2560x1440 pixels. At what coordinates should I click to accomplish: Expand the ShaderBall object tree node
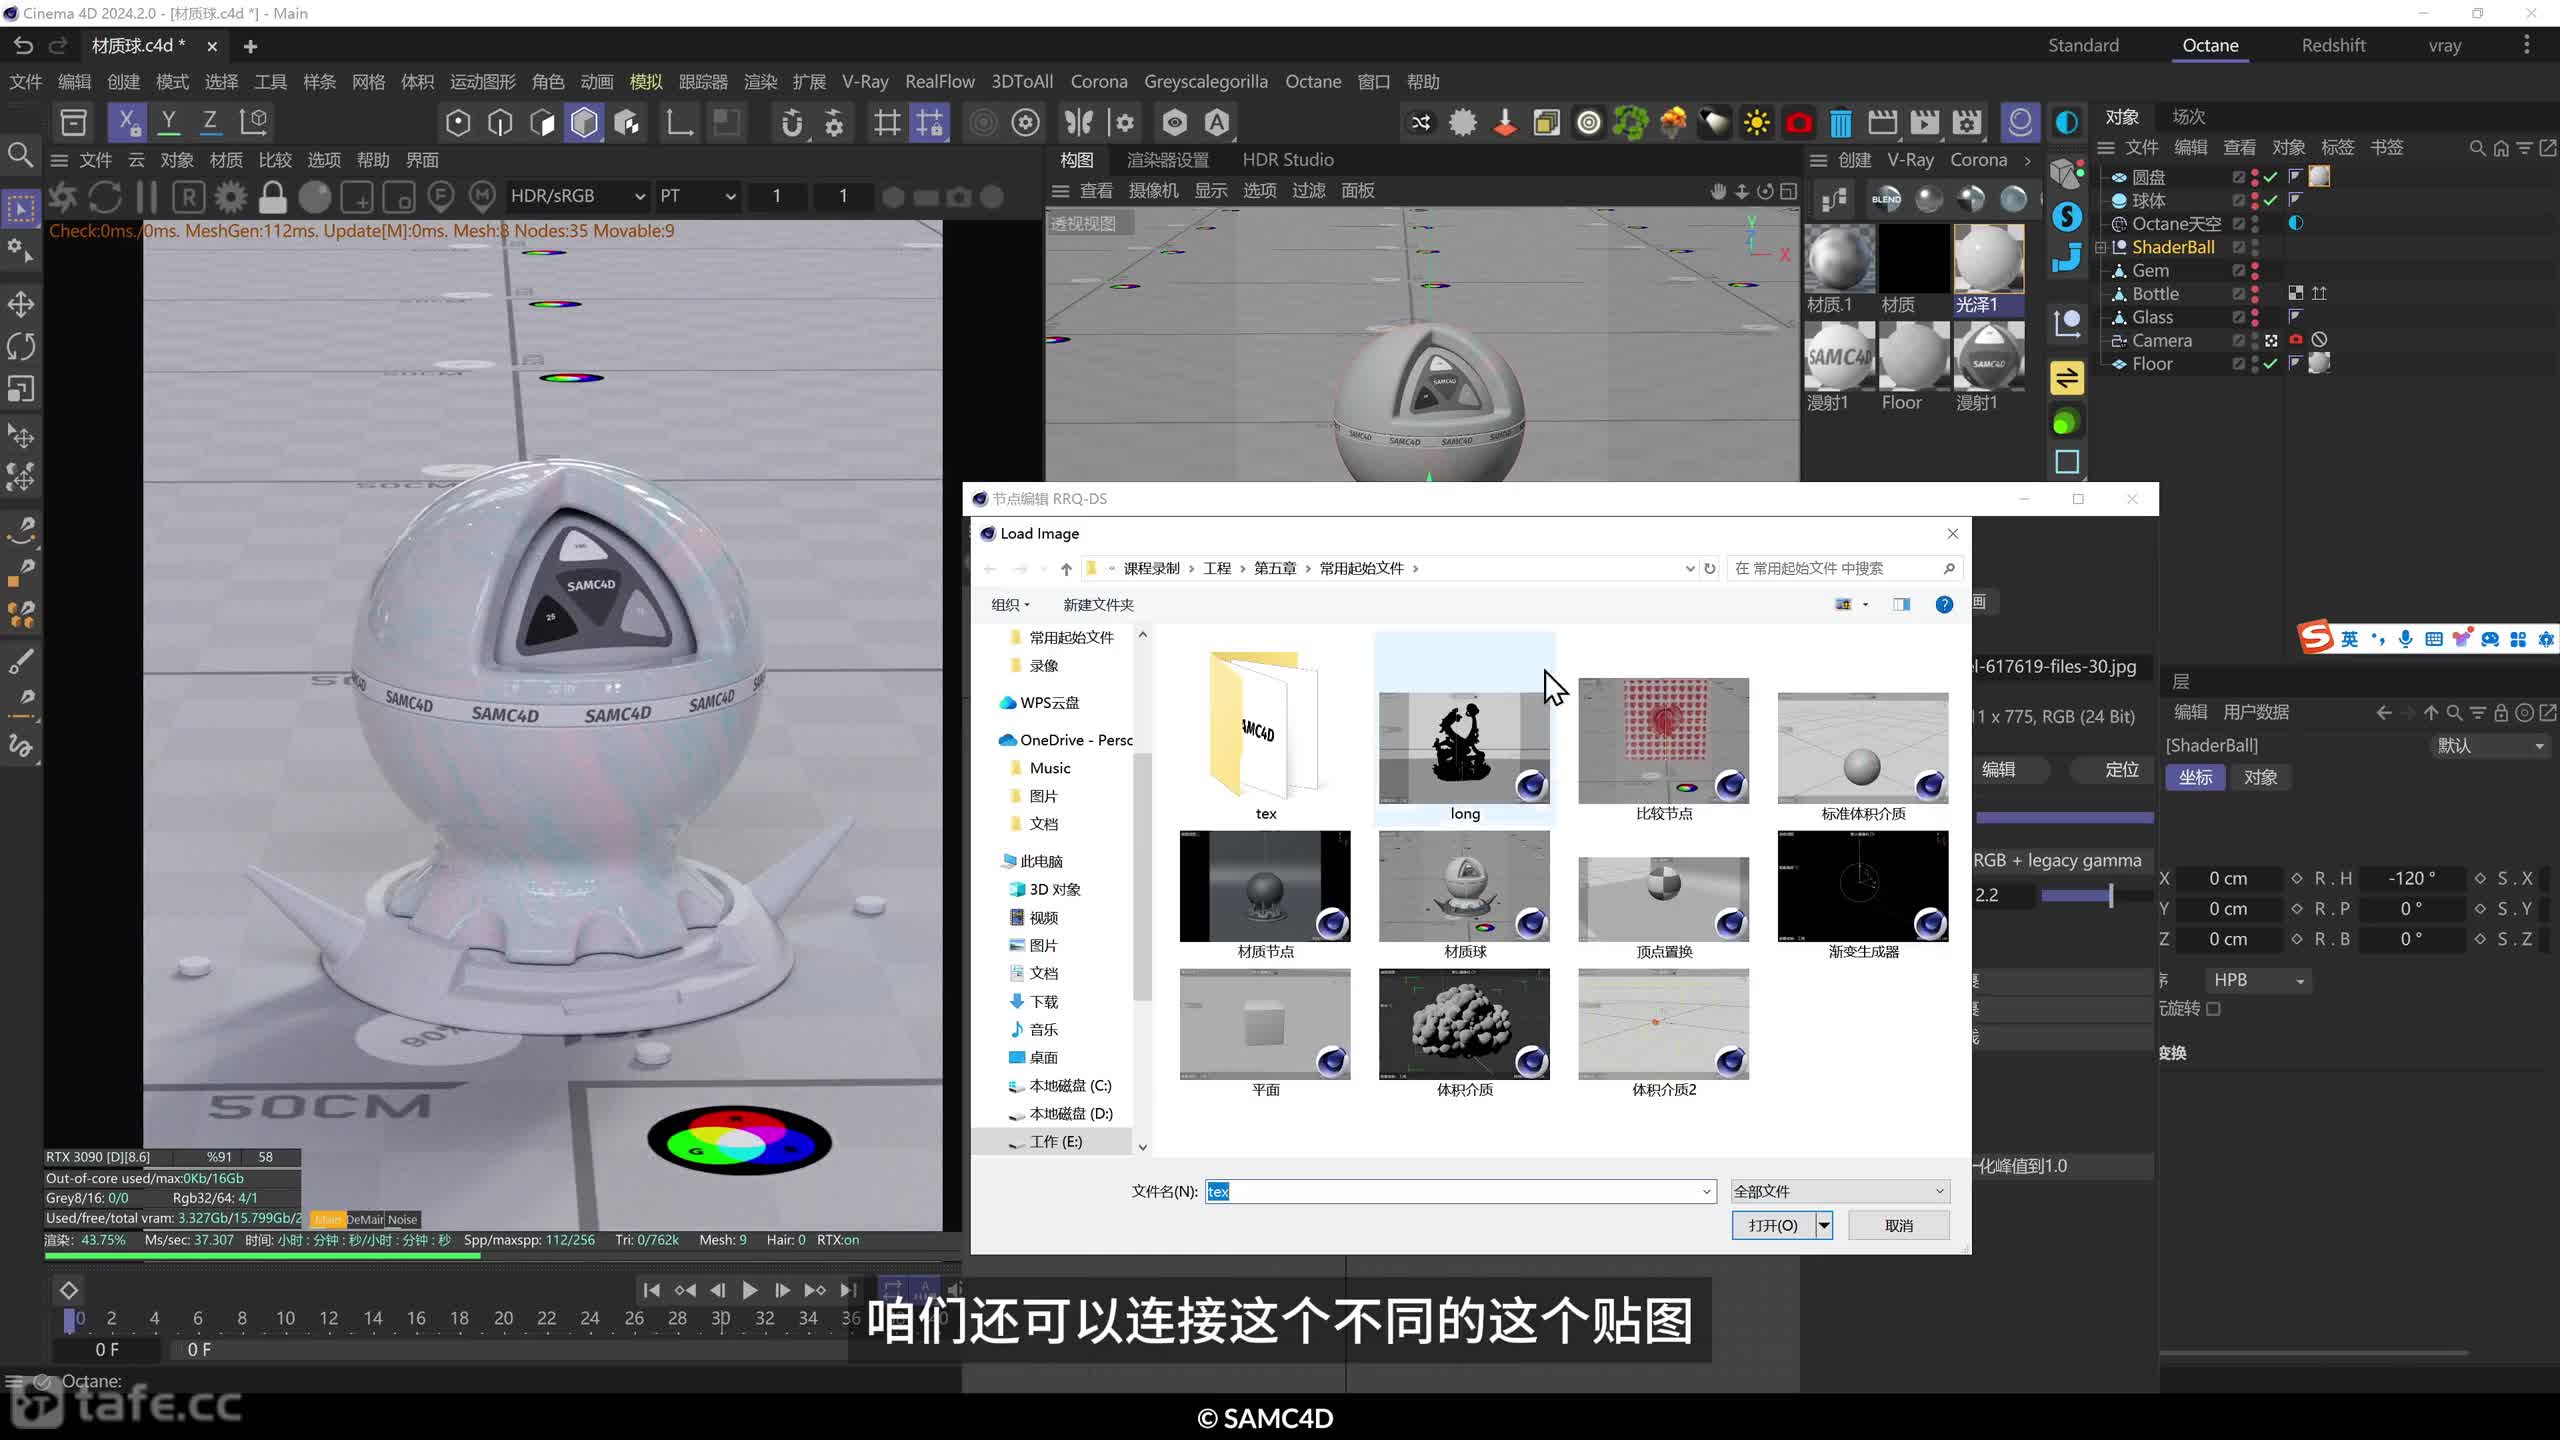[x=2101, y=247]
